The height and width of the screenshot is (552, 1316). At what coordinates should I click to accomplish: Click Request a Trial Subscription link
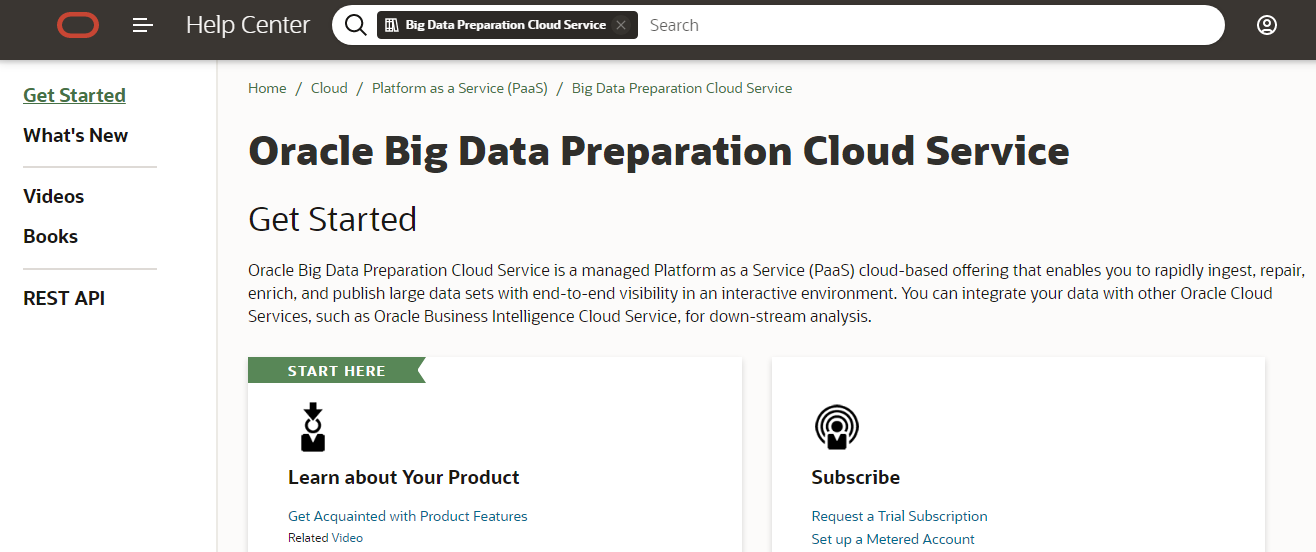click(899, 516)
